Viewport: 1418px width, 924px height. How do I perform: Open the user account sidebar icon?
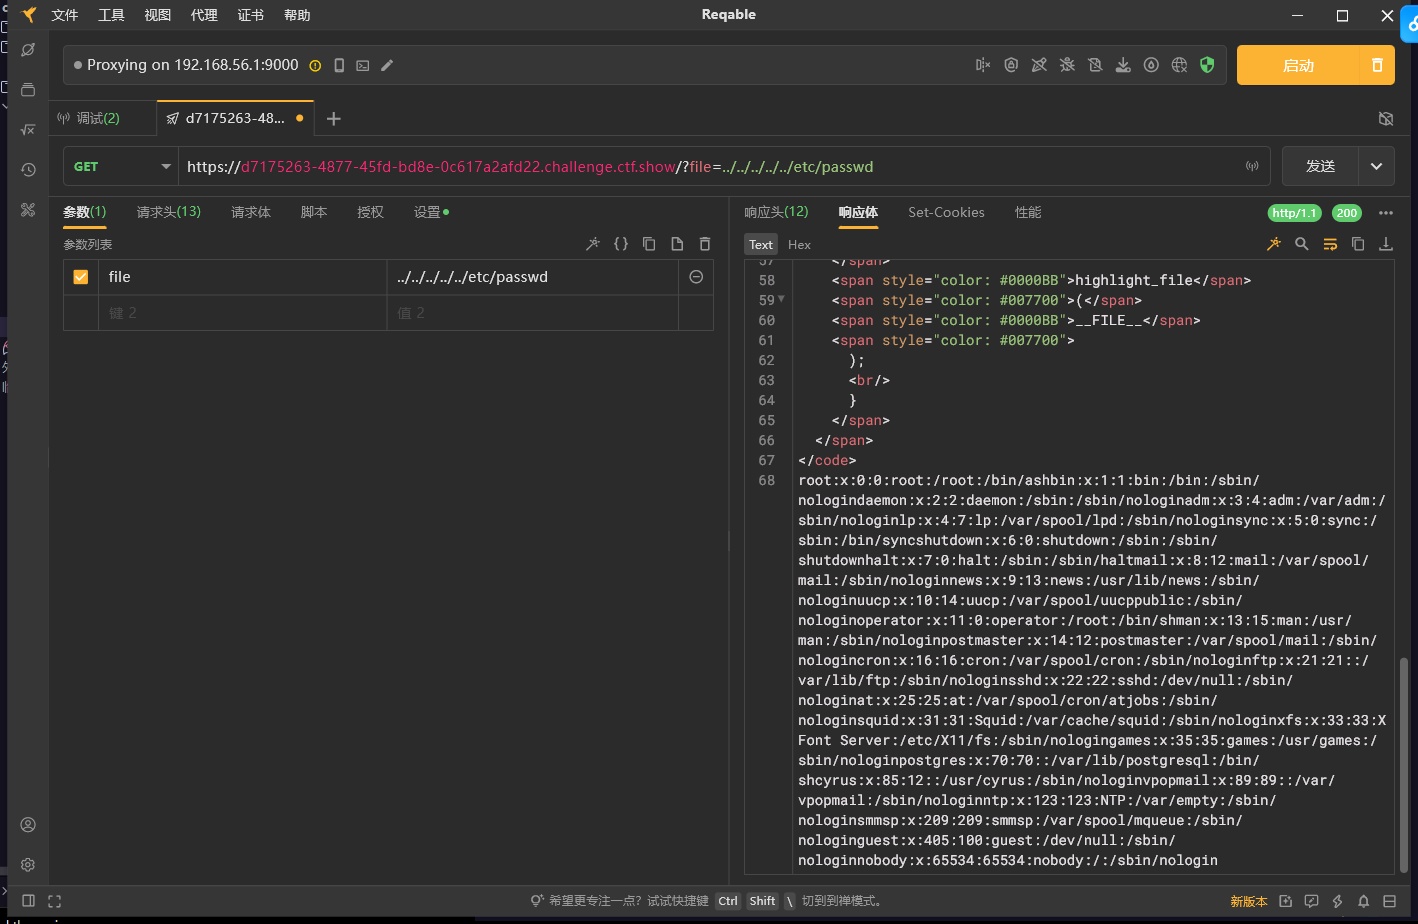click(28, 825)
